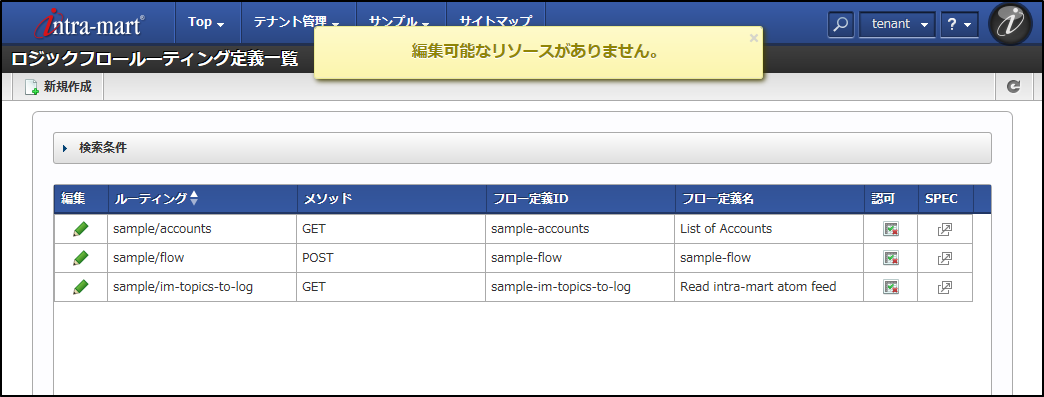Click the refresh icon in the toolbar

point(1013,87)
